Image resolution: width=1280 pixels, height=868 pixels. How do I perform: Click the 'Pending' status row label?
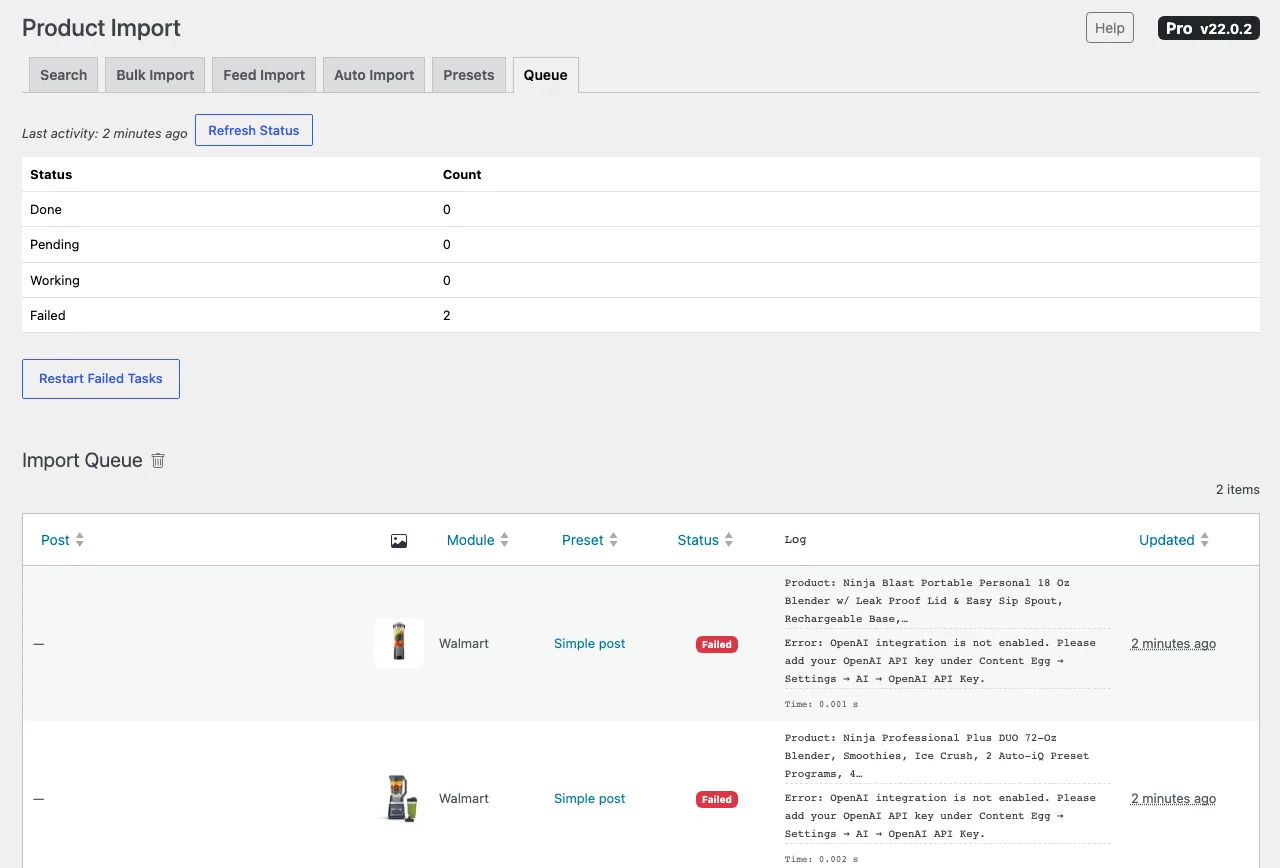55,245
